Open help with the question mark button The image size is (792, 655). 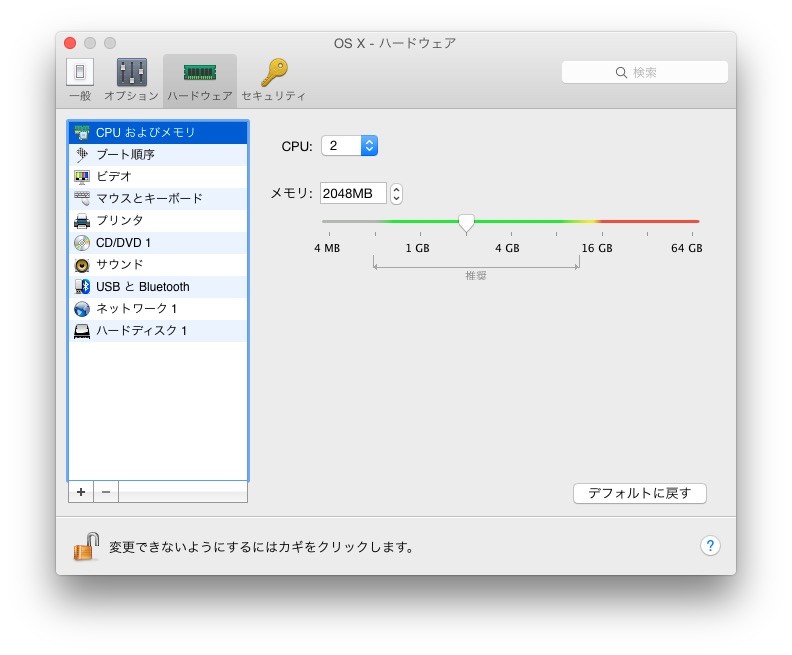(x=710, y=545)
